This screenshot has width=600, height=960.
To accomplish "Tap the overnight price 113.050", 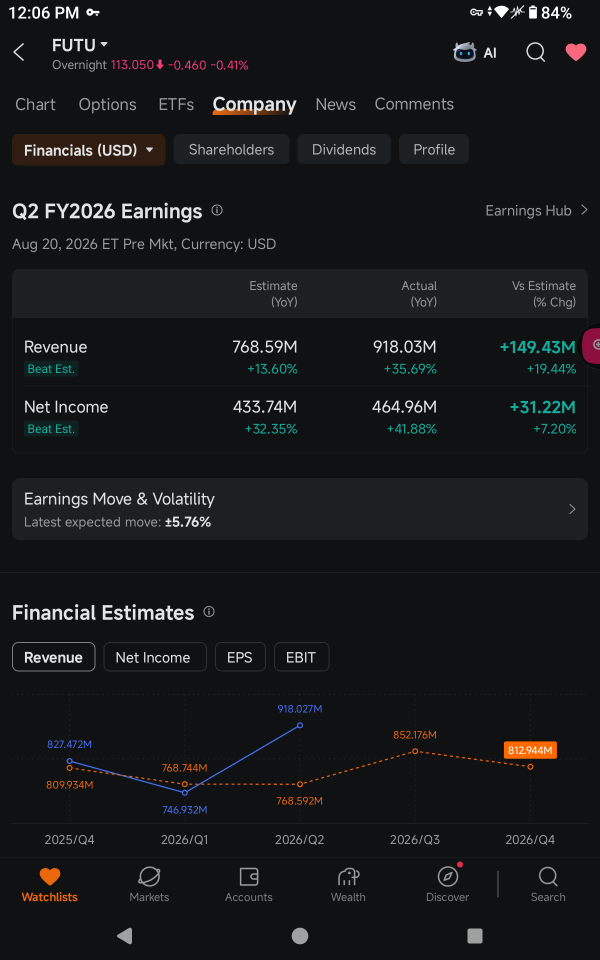I will click(132, 65).
